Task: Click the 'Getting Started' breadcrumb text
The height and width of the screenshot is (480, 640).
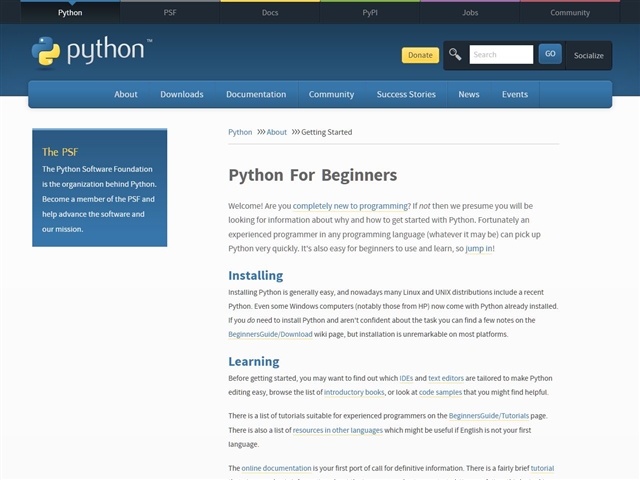Action: (x=327, y=132)
